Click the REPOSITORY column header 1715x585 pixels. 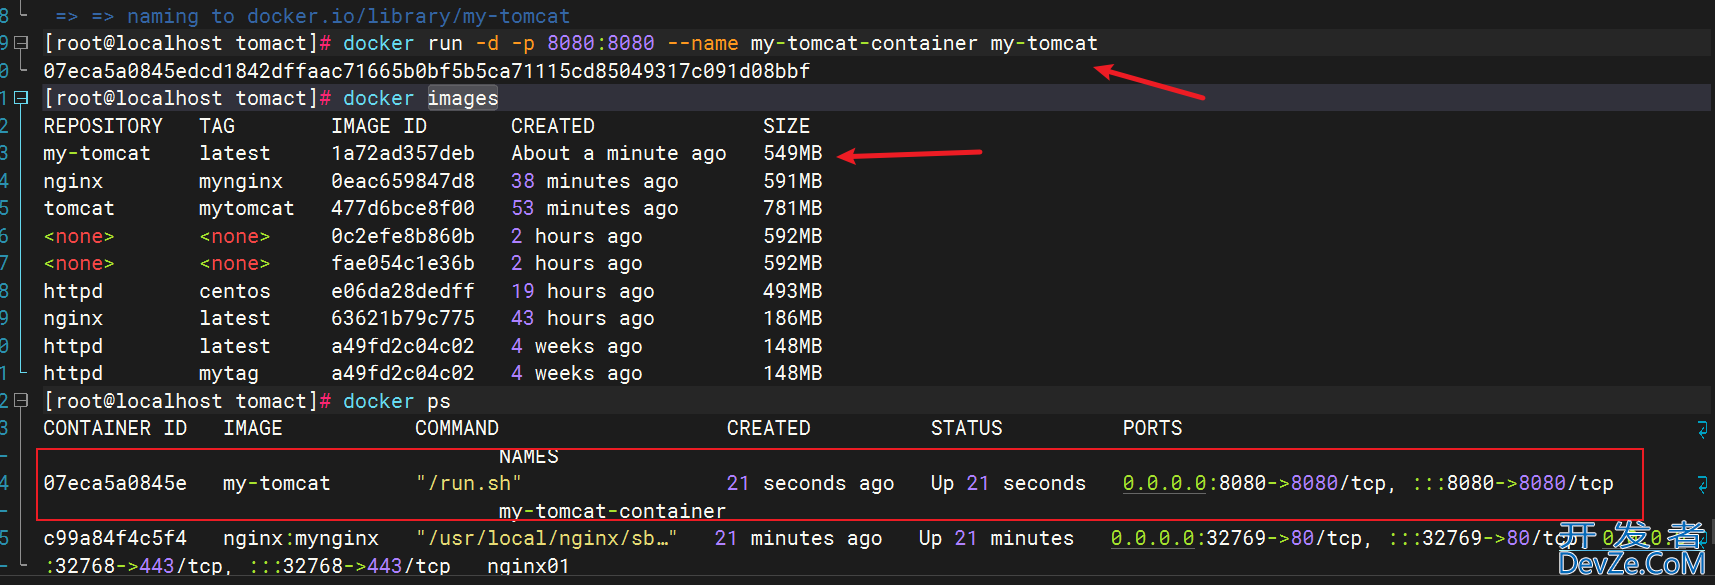coord(103,126)
